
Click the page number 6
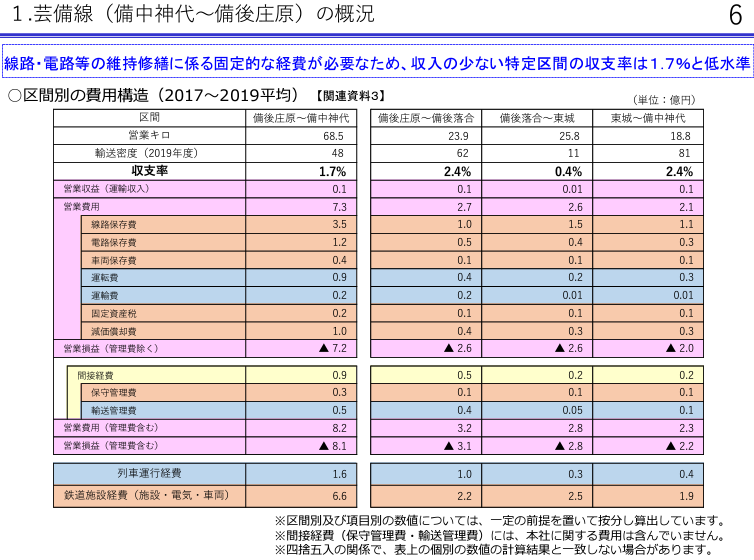pyautogui.click(x=735, y=15)
